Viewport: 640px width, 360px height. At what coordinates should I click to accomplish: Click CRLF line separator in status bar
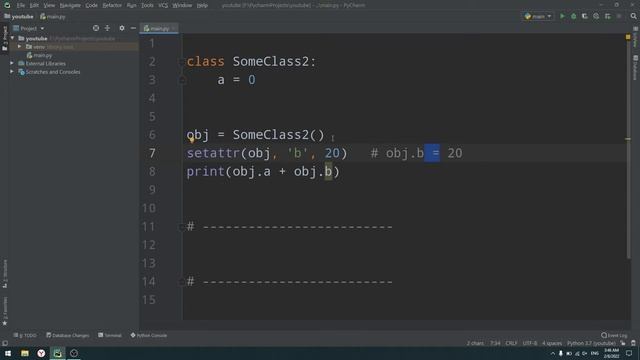tap(511, 343)
